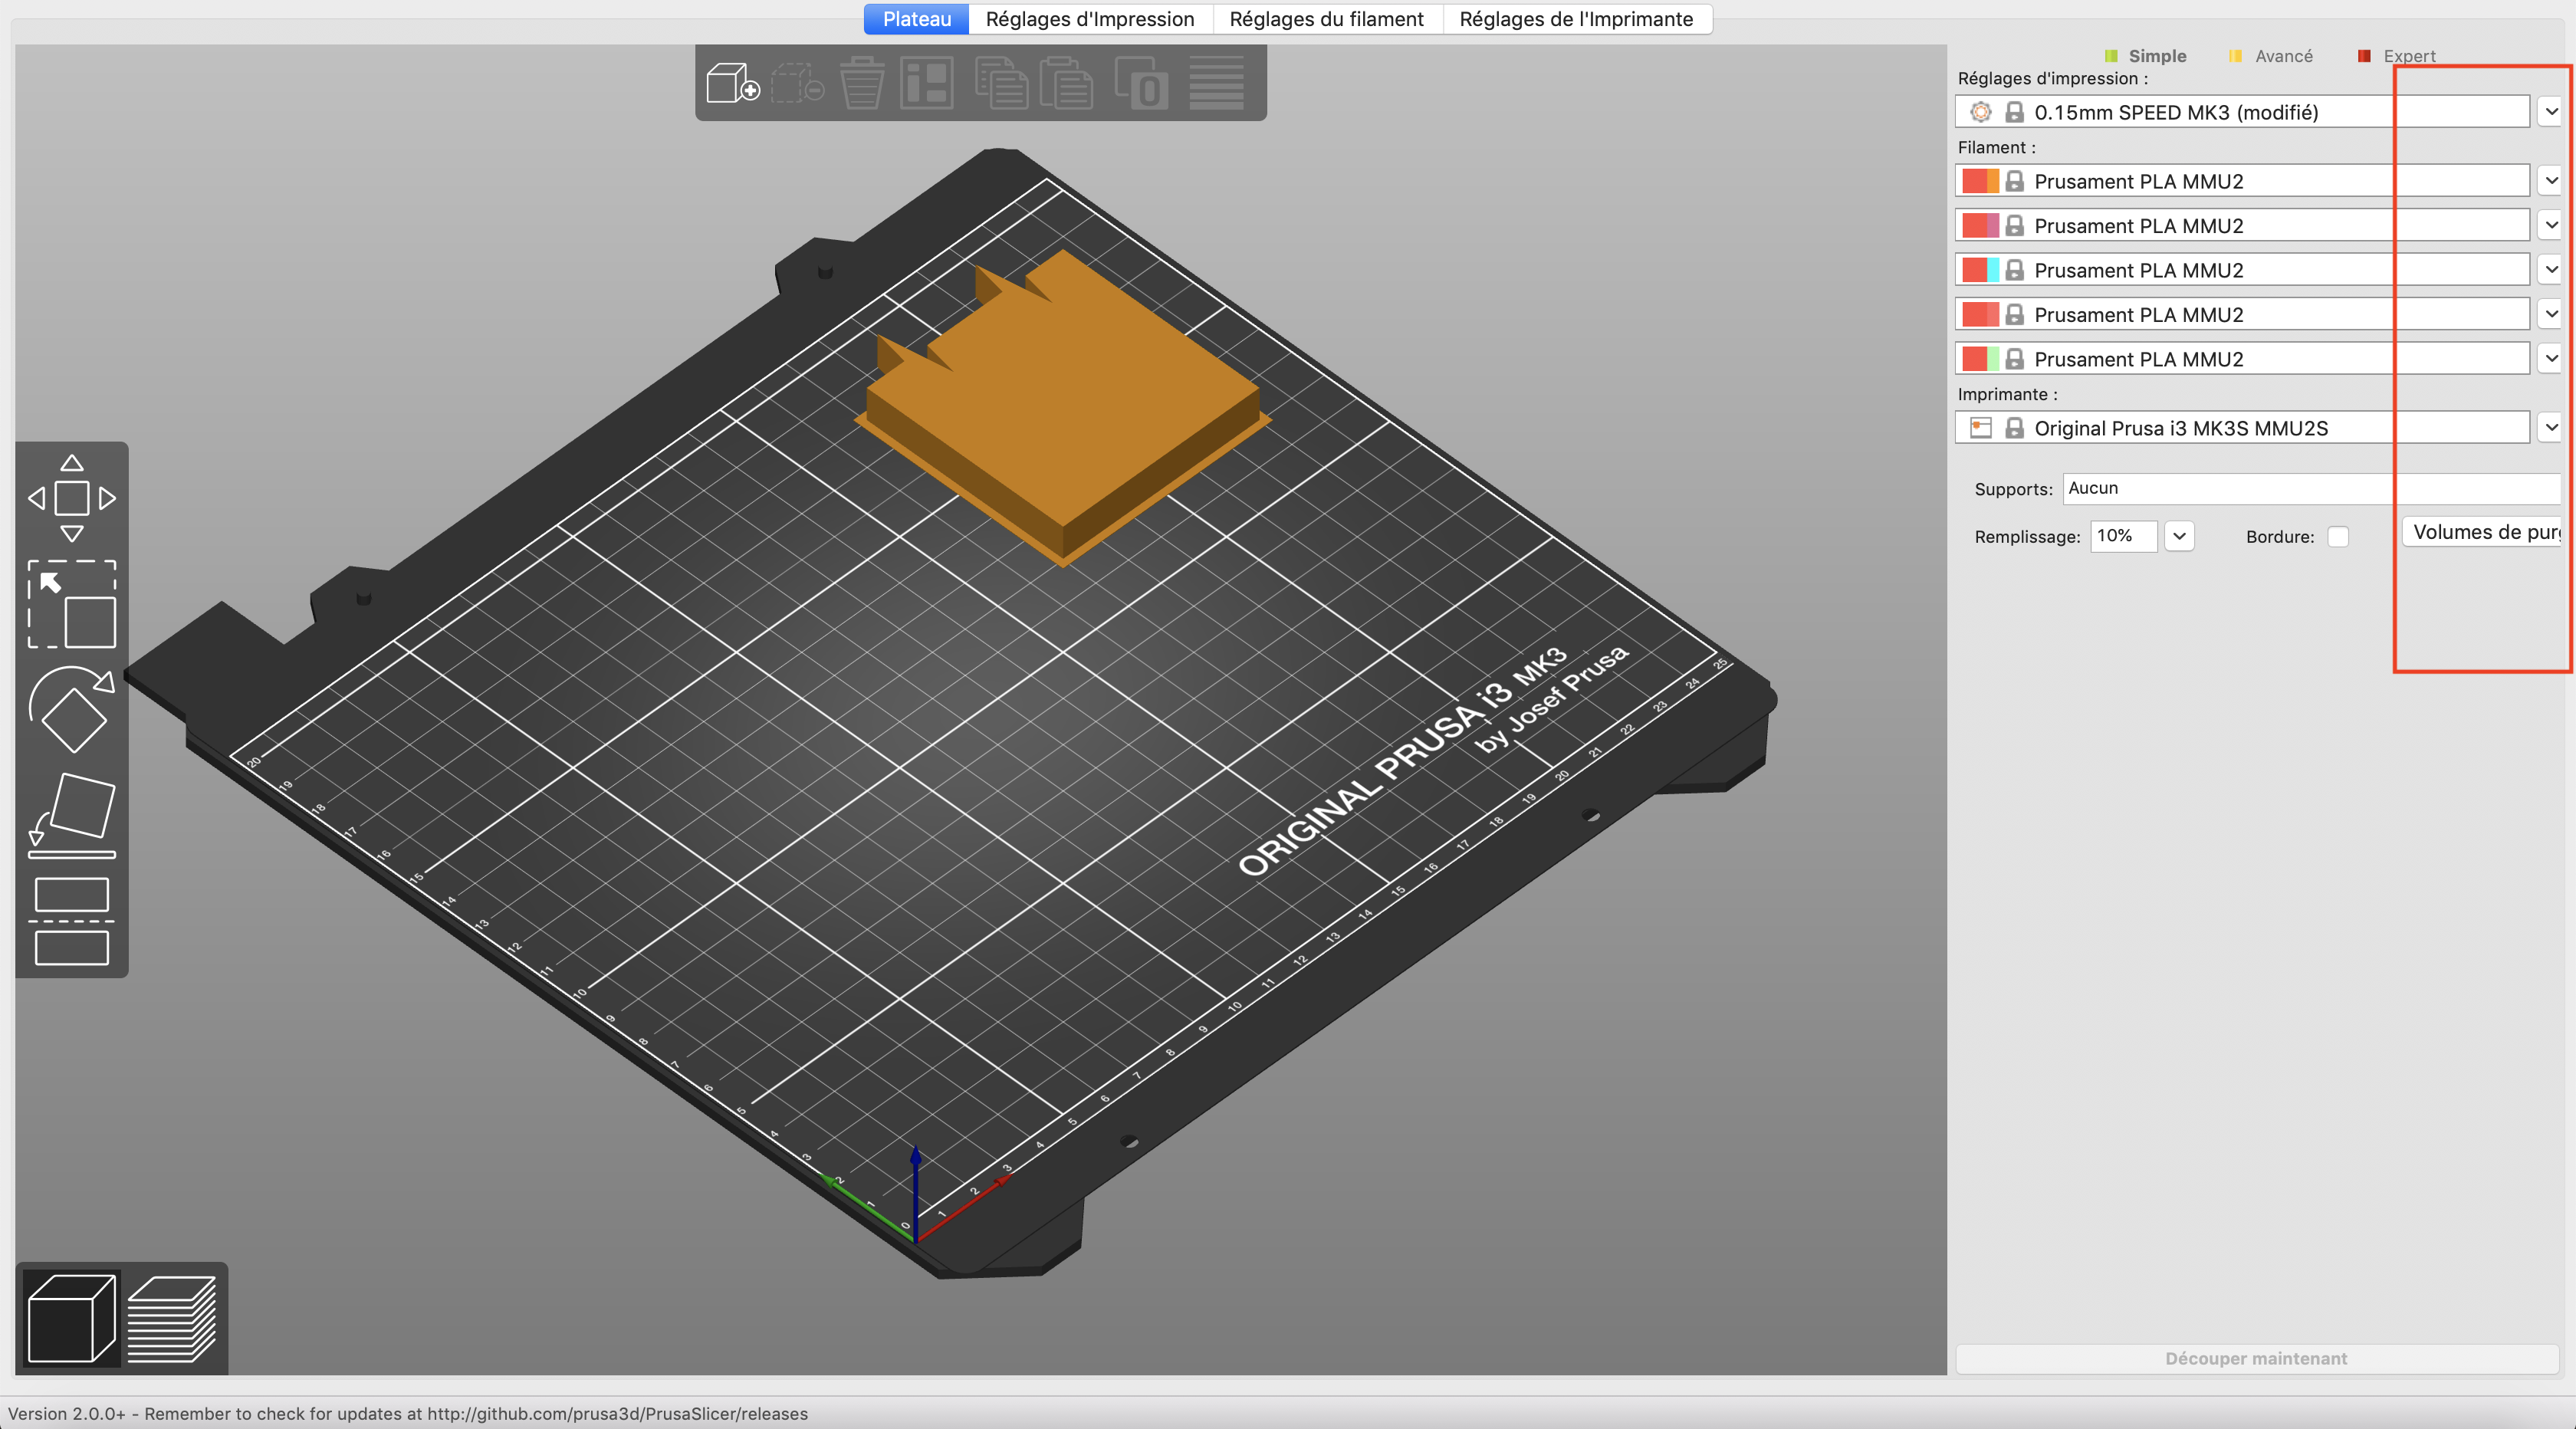Click the first Prusament PLA MMU2 color swatch
Image resolution: width=2576 pixels, height=1429 pixels.
1979,181
